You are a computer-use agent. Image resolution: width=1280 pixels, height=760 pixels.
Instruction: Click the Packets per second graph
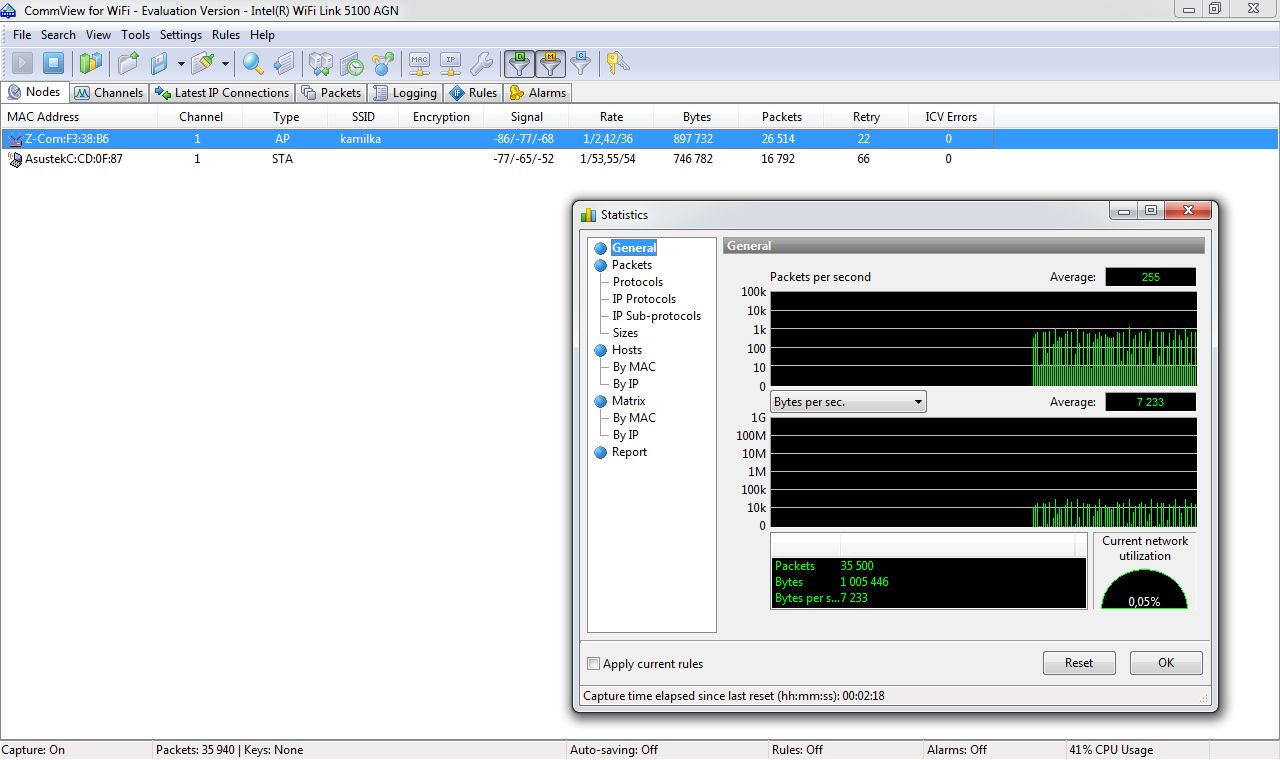pos(983,339)
